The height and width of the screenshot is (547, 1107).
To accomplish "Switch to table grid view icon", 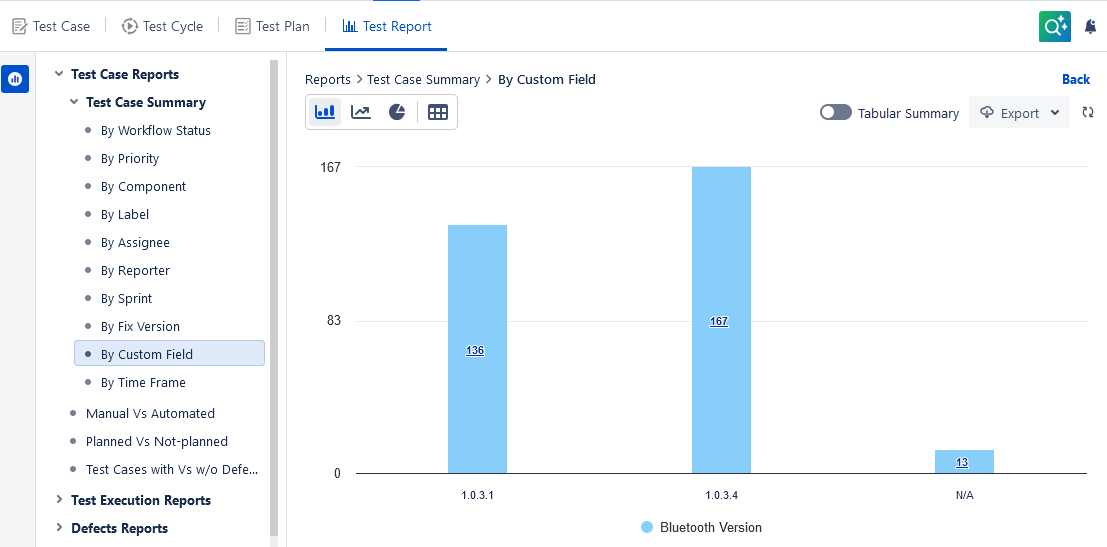I will [437, 112].
